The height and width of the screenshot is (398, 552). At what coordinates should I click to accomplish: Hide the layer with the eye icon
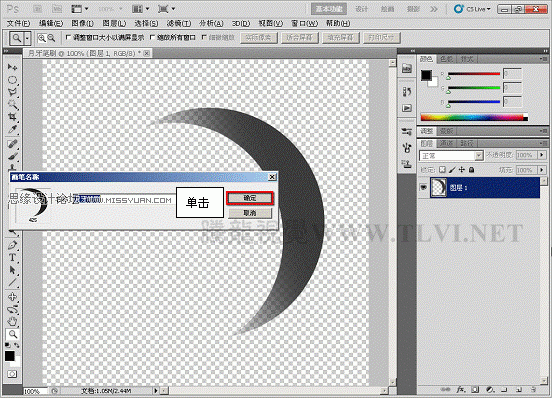(424, 188)
